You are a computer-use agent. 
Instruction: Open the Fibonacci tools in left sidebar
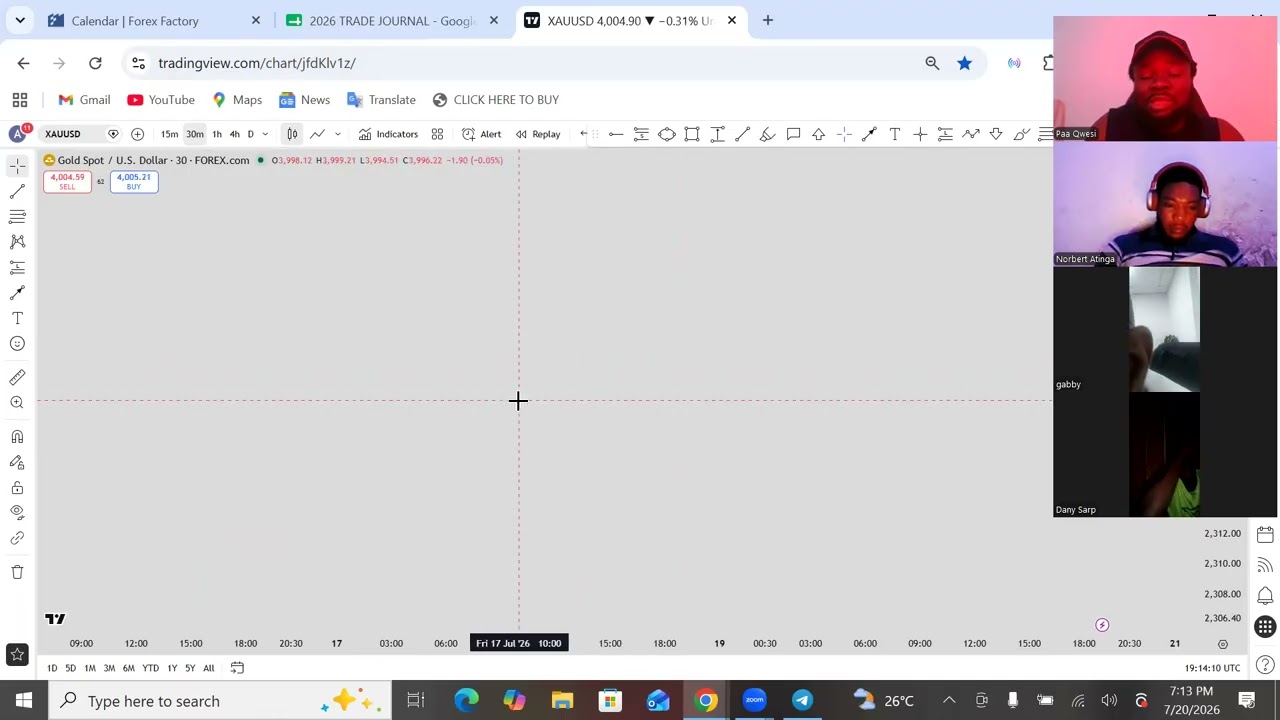17,216
